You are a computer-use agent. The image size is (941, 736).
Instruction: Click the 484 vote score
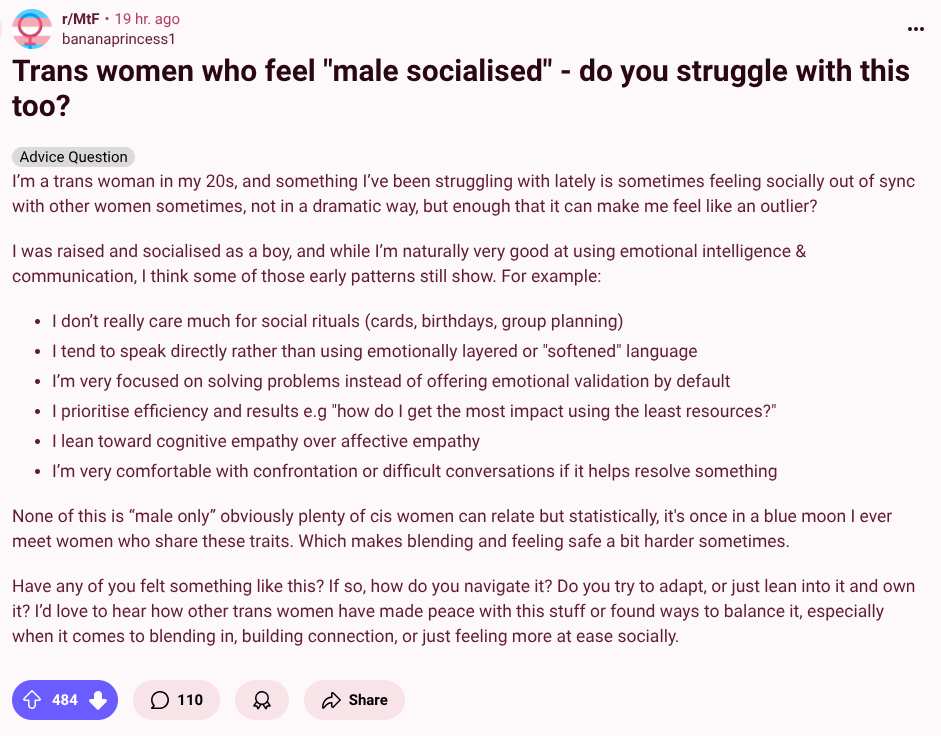click(65, 700)
